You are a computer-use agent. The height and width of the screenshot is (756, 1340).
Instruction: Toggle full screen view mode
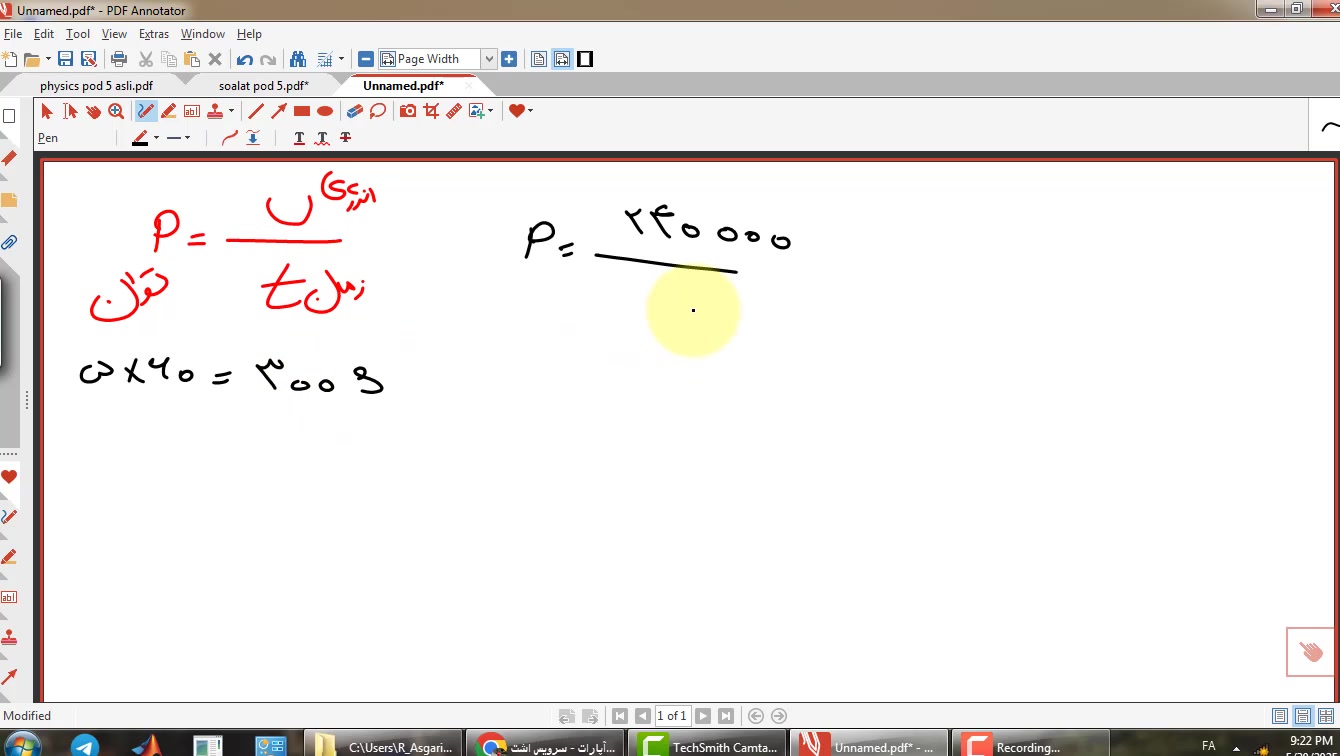pos(585,59)
